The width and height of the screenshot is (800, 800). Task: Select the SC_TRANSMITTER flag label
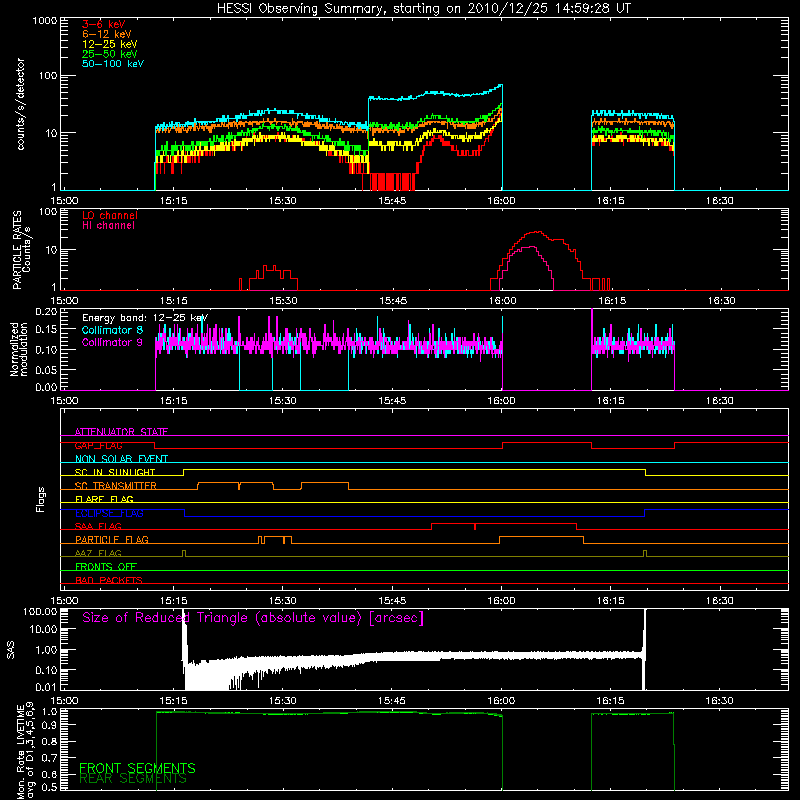point(115,486)
